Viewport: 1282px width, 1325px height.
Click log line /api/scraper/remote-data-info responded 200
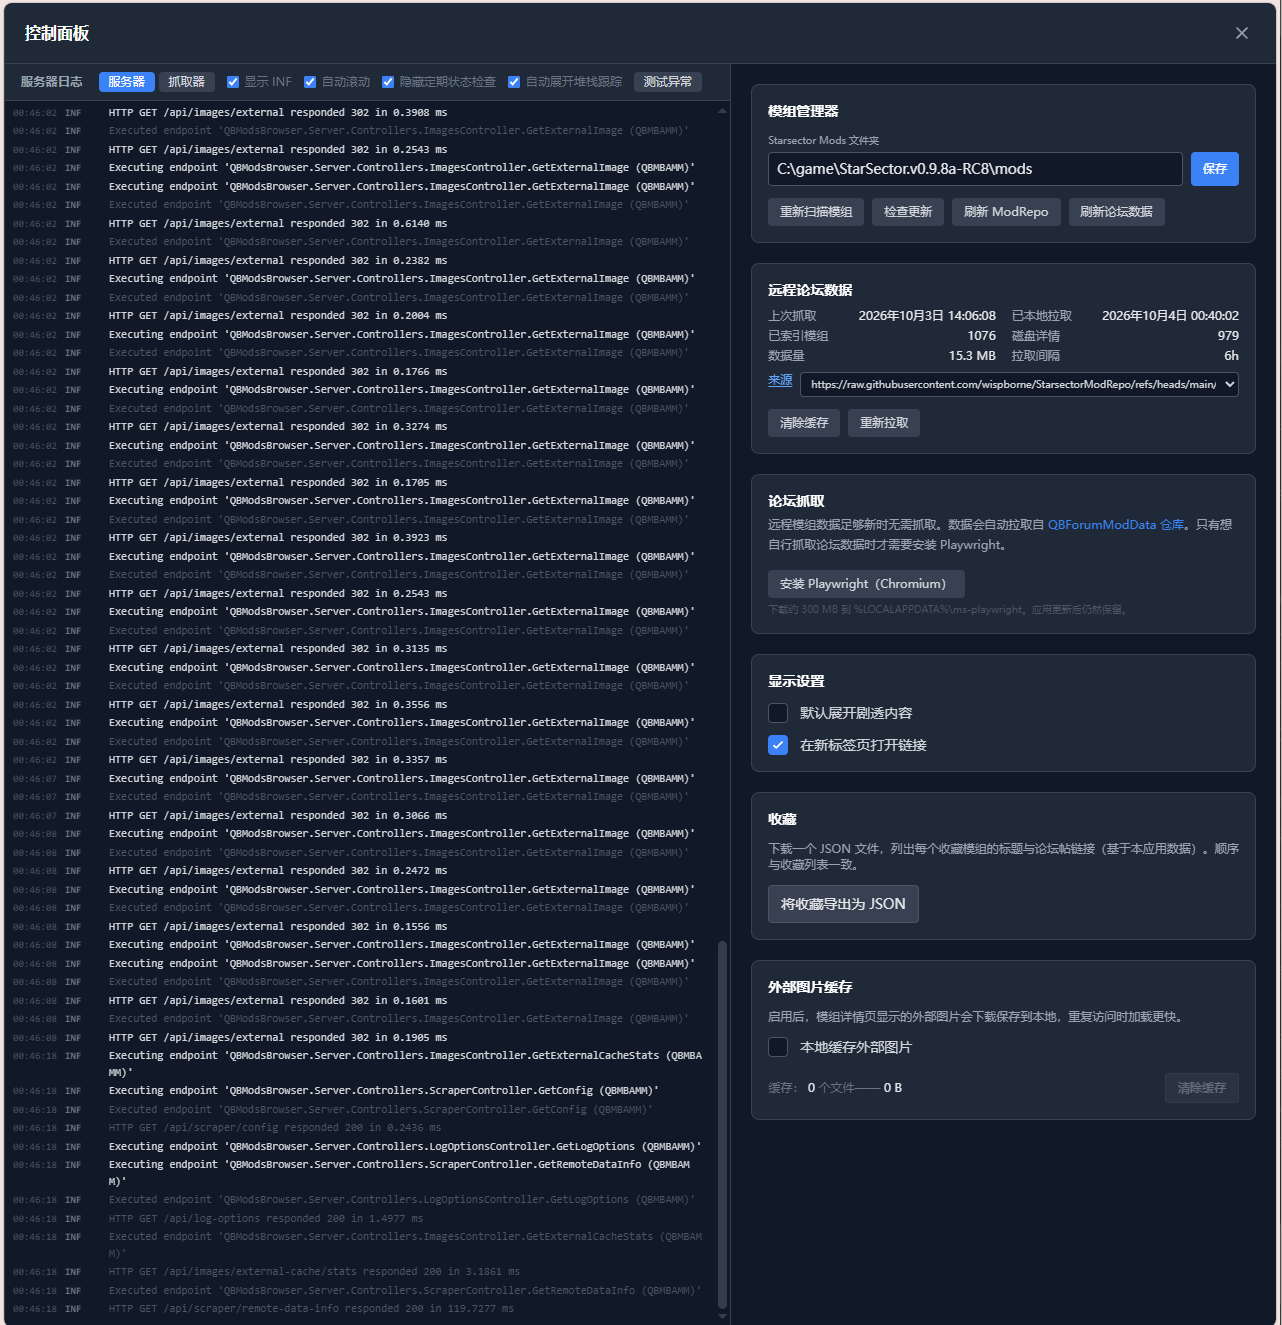[x=311, y=1309]
